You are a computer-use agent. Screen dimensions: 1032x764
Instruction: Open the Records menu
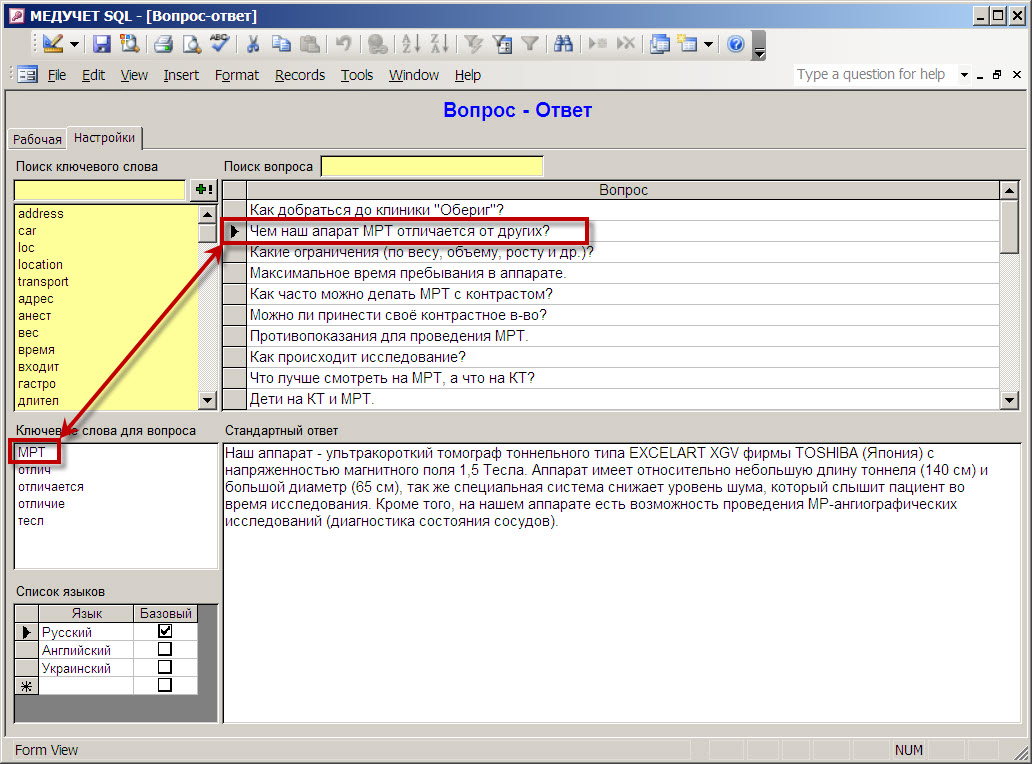300,75
